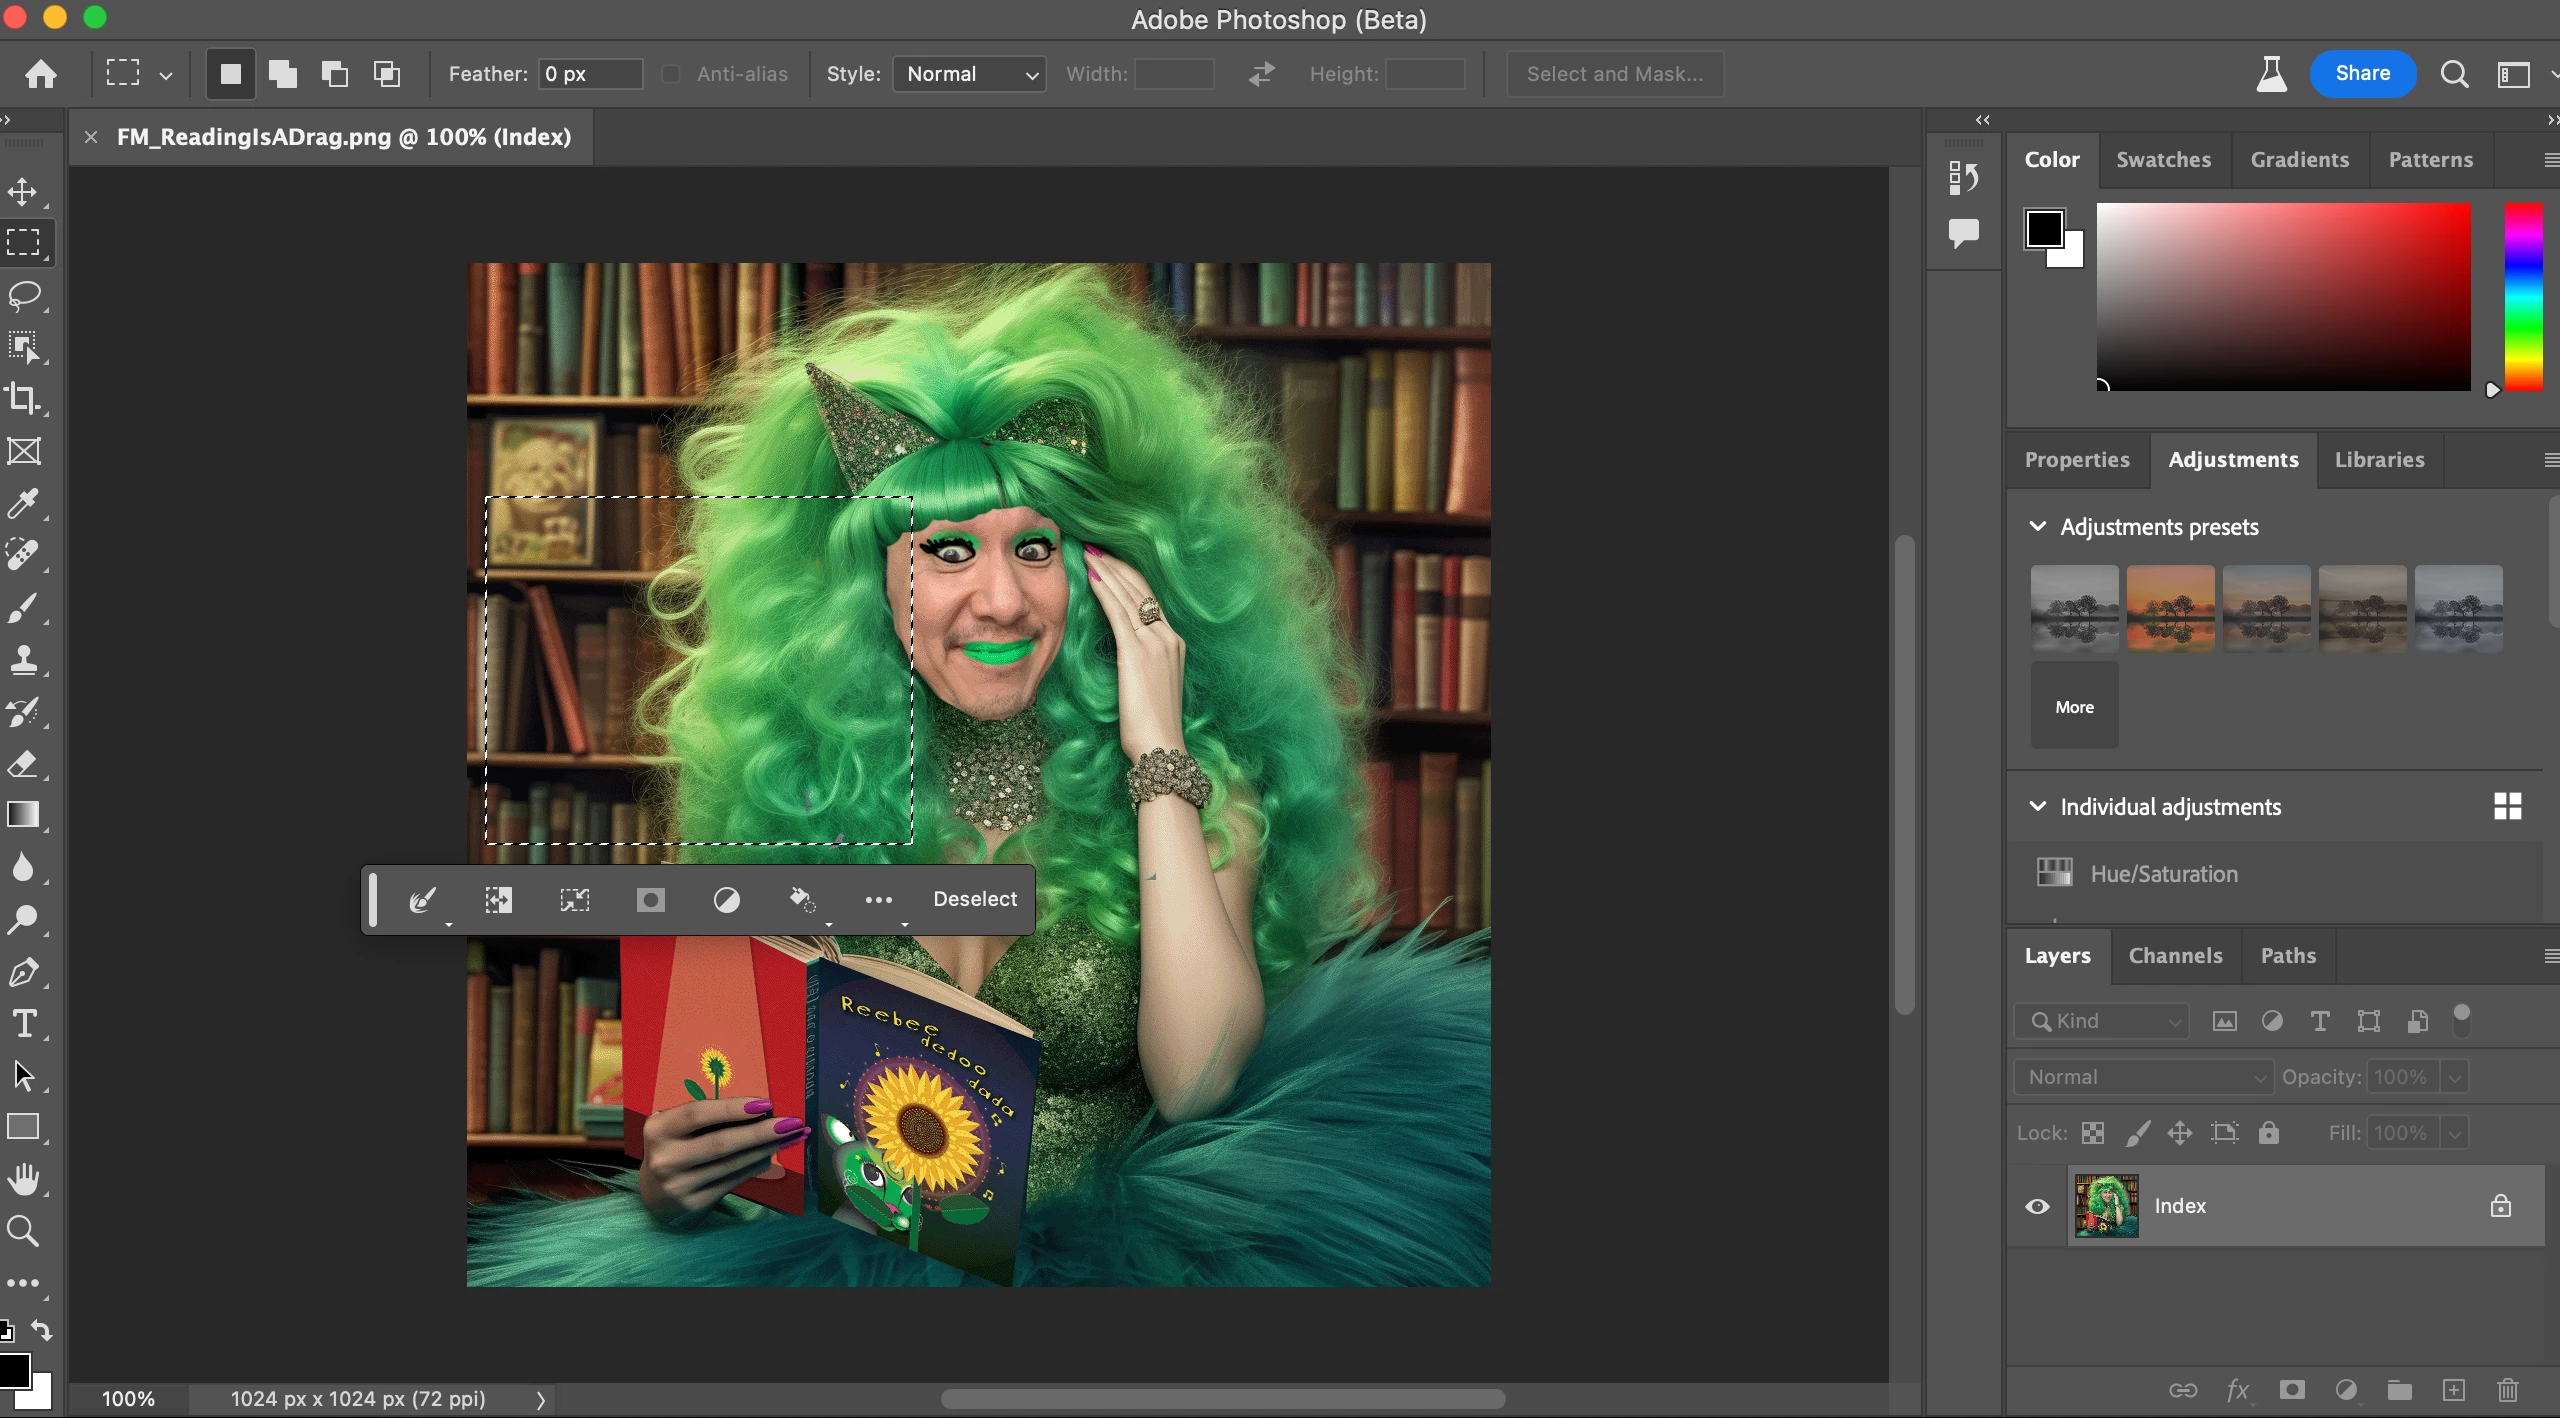Select the Lasso tool
The image size is (2560, 1418).
(24, 295)
